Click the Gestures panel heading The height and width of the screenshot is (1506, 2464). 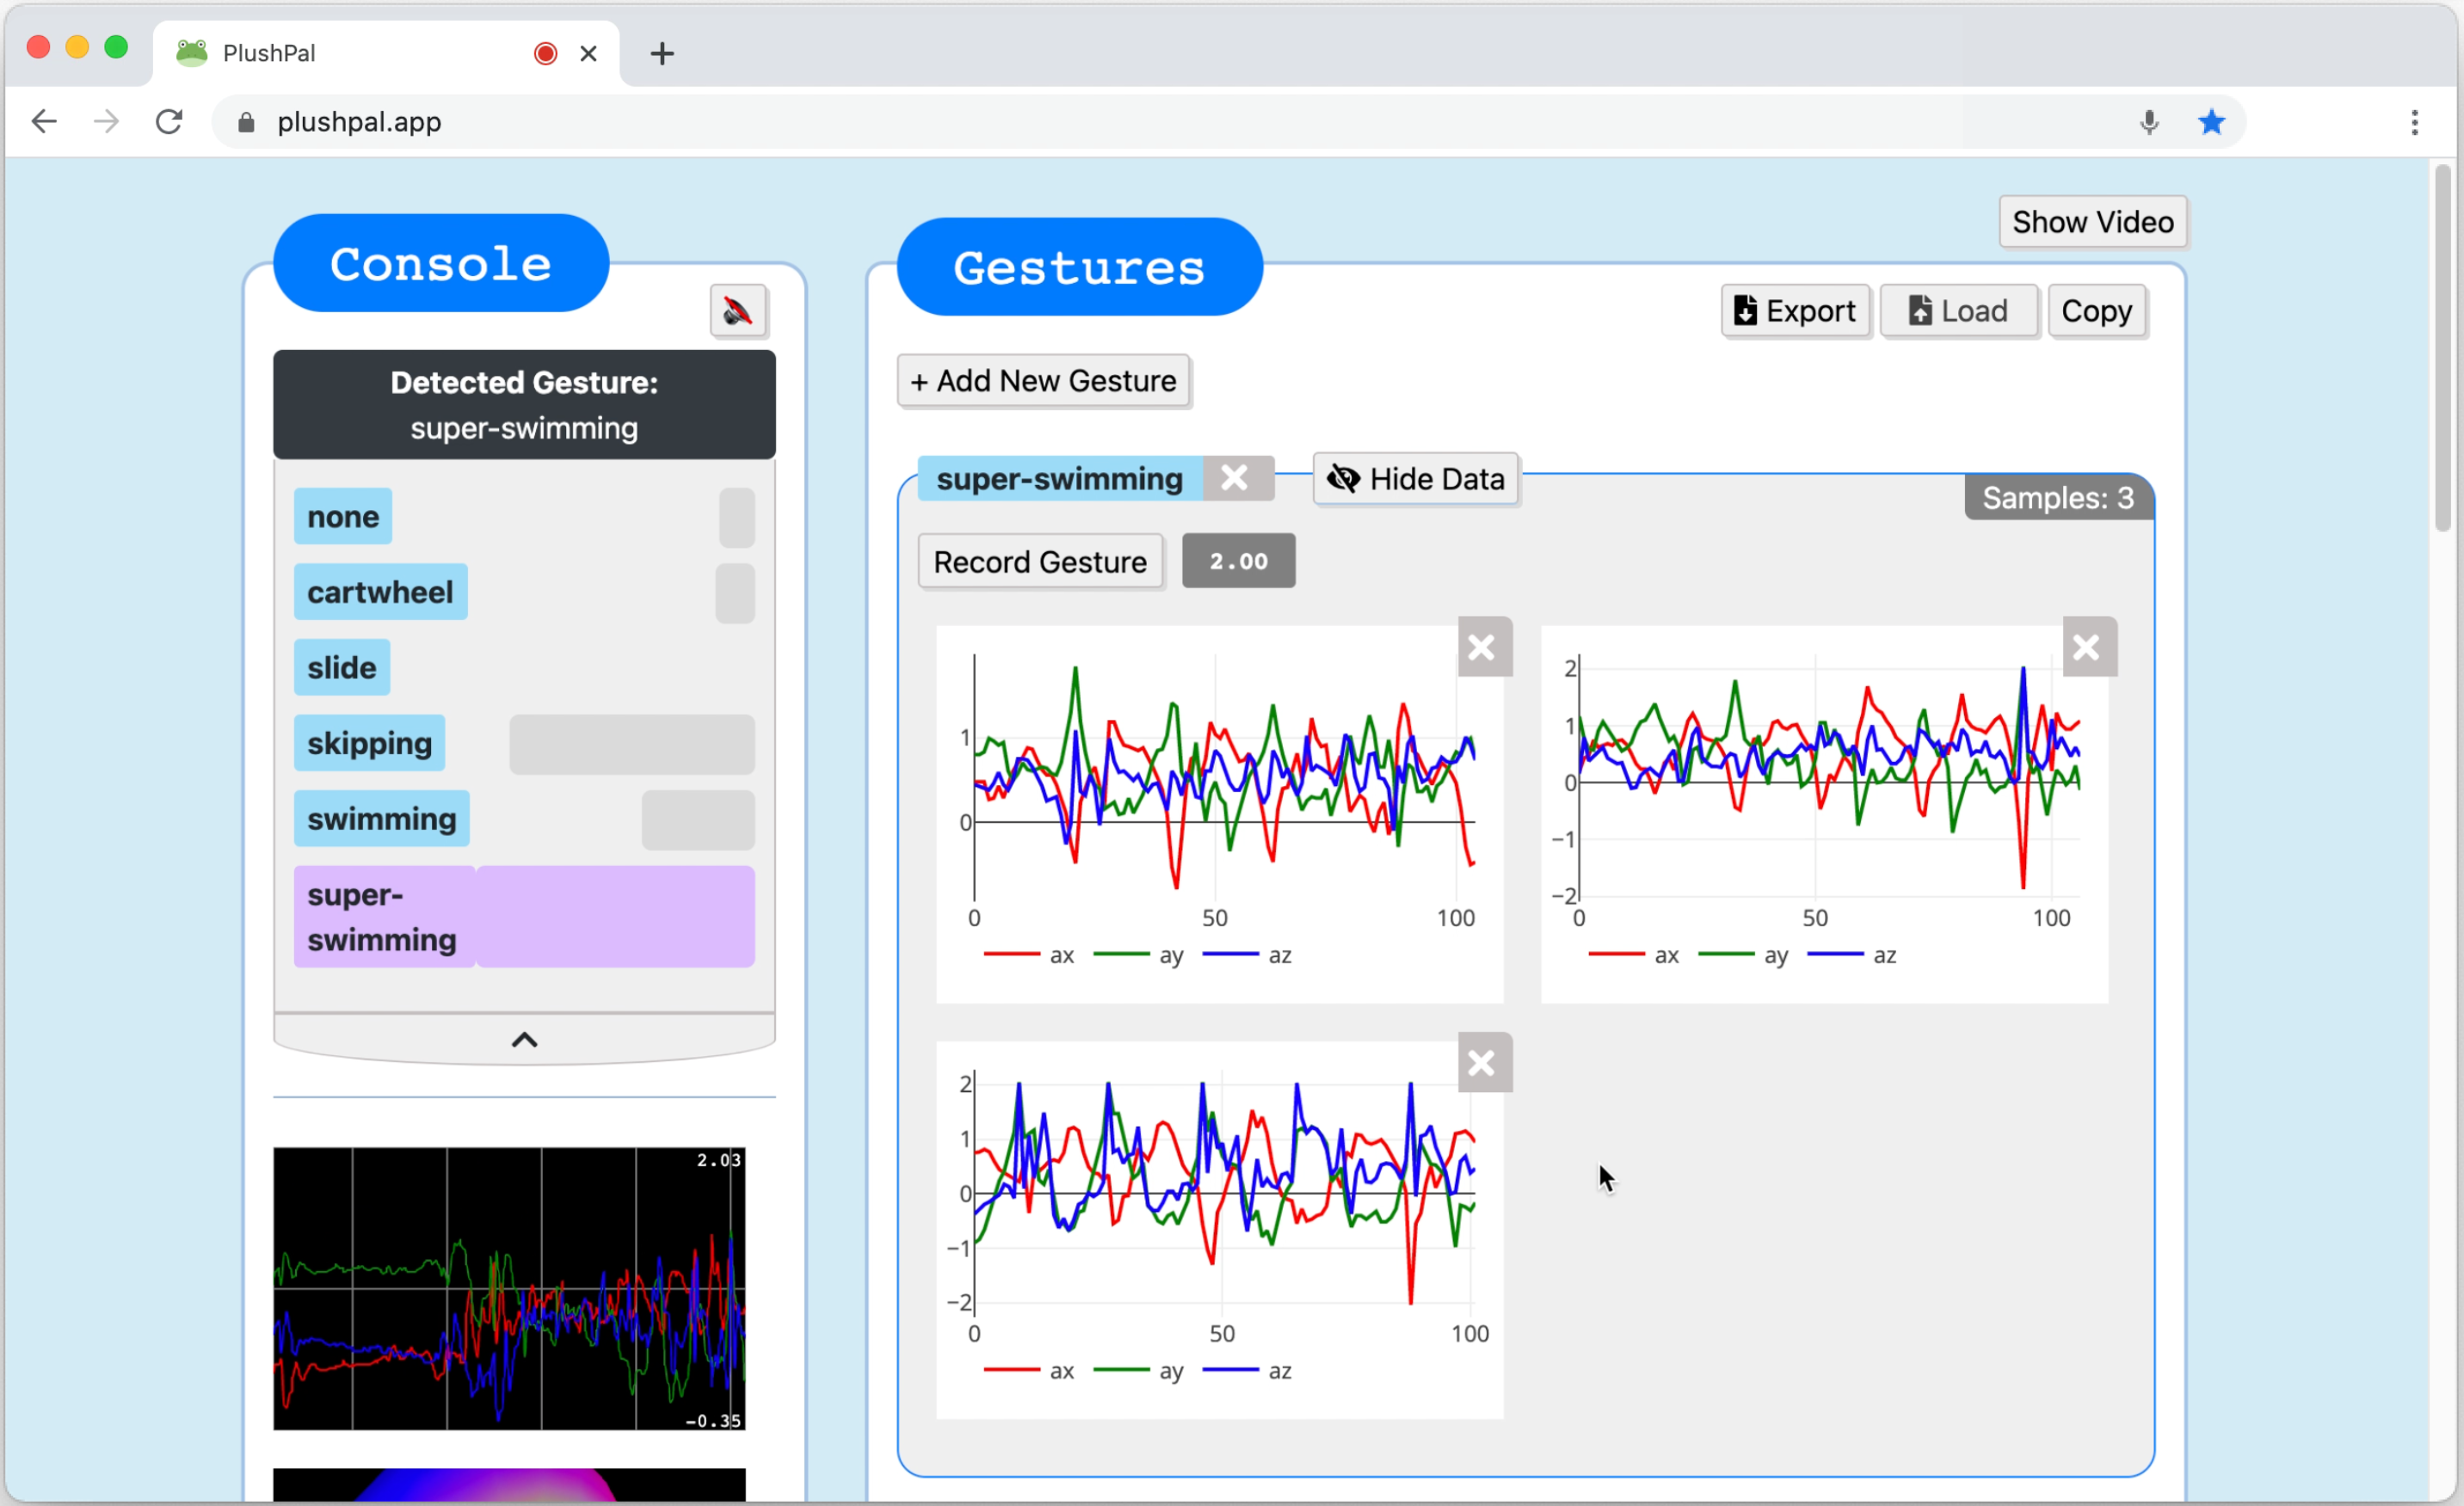coord(1079,267)
